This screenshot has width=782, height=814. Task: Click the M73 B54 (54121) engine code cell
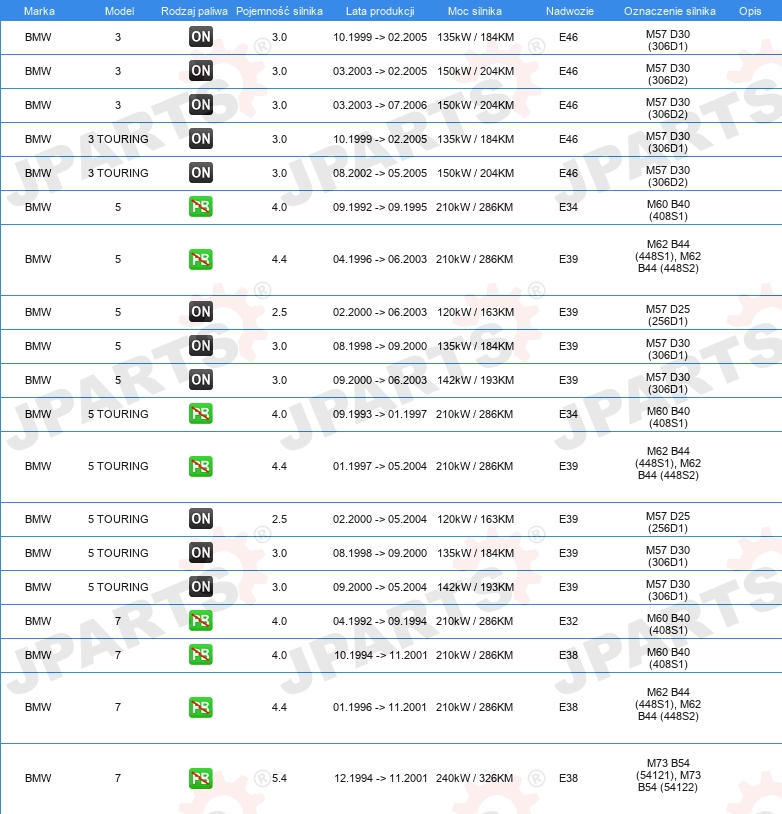point(668,775)
